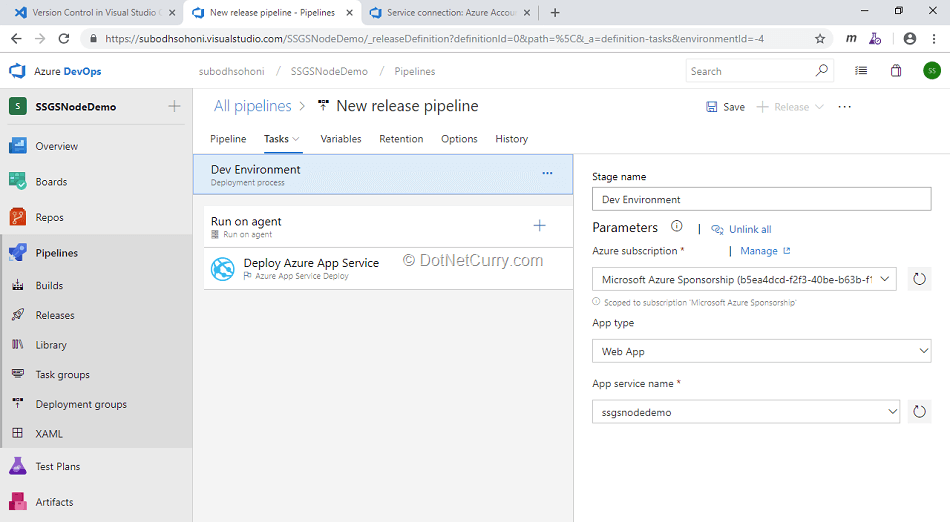Switch to the Retention tab

click(x=401, y=139)
